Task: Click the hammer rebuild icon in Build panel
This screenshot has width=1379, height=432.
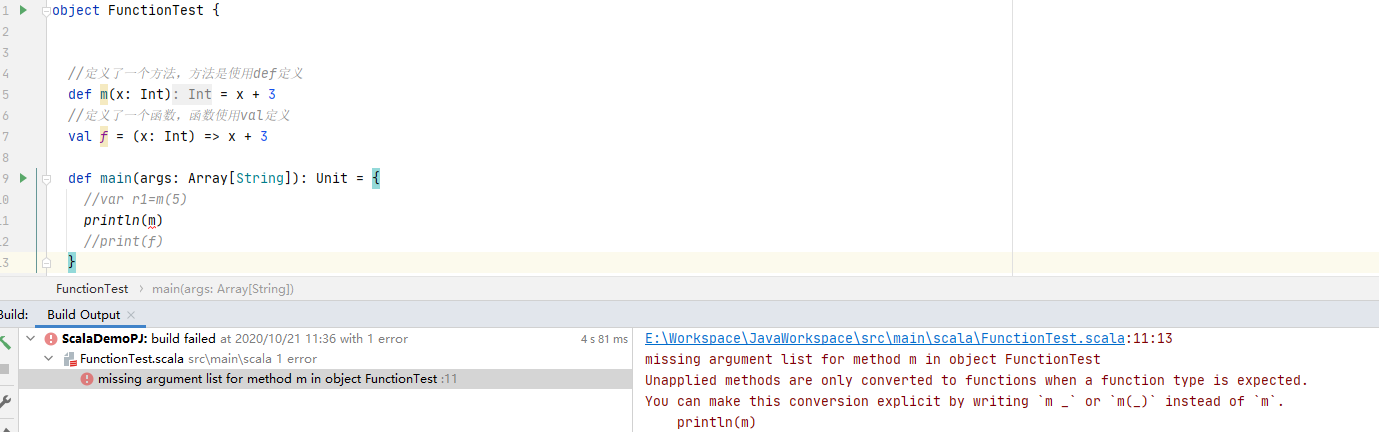Action: [4, 341]
